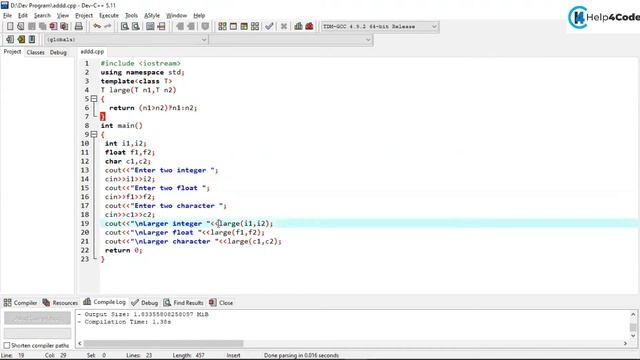Viewport: 640px width, 360px height.
Task: Click the Insert snippet icon on second toolbar
Action: pyautogui.click(x=10, y=40)
